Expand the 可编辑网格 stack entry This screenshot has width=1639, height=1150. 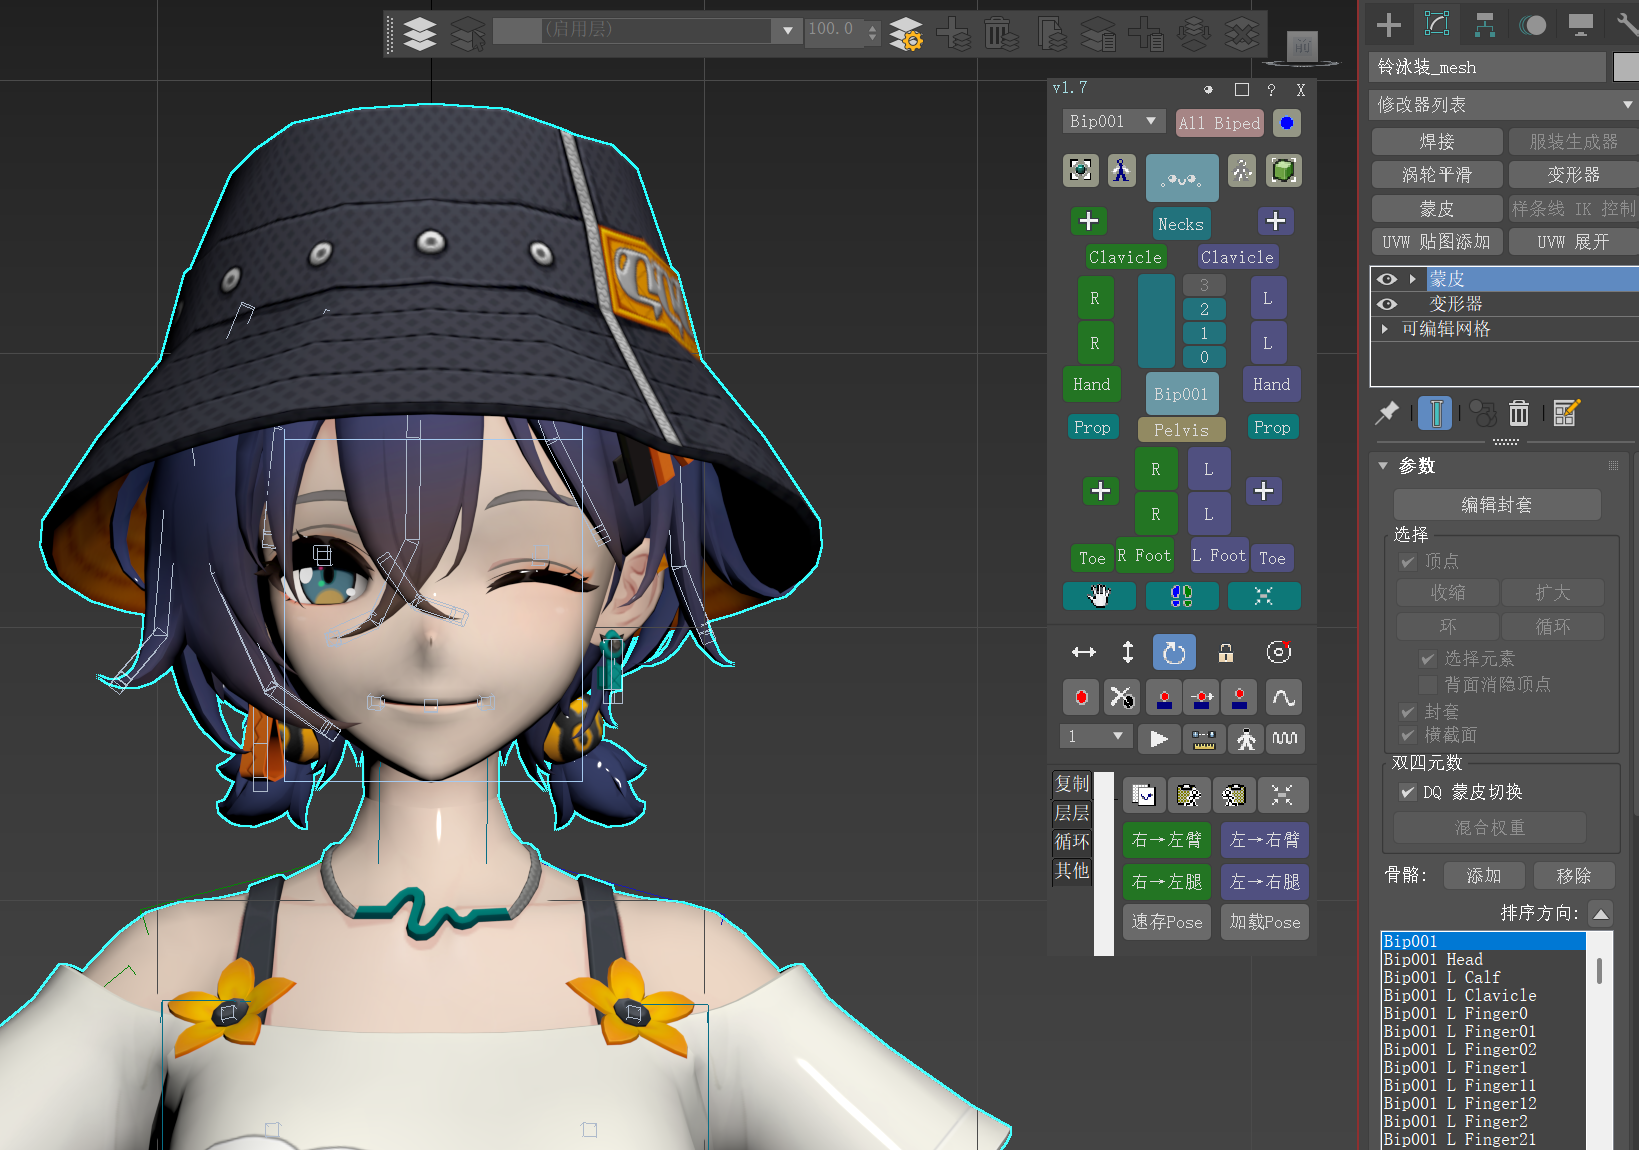pos(1385,329)
